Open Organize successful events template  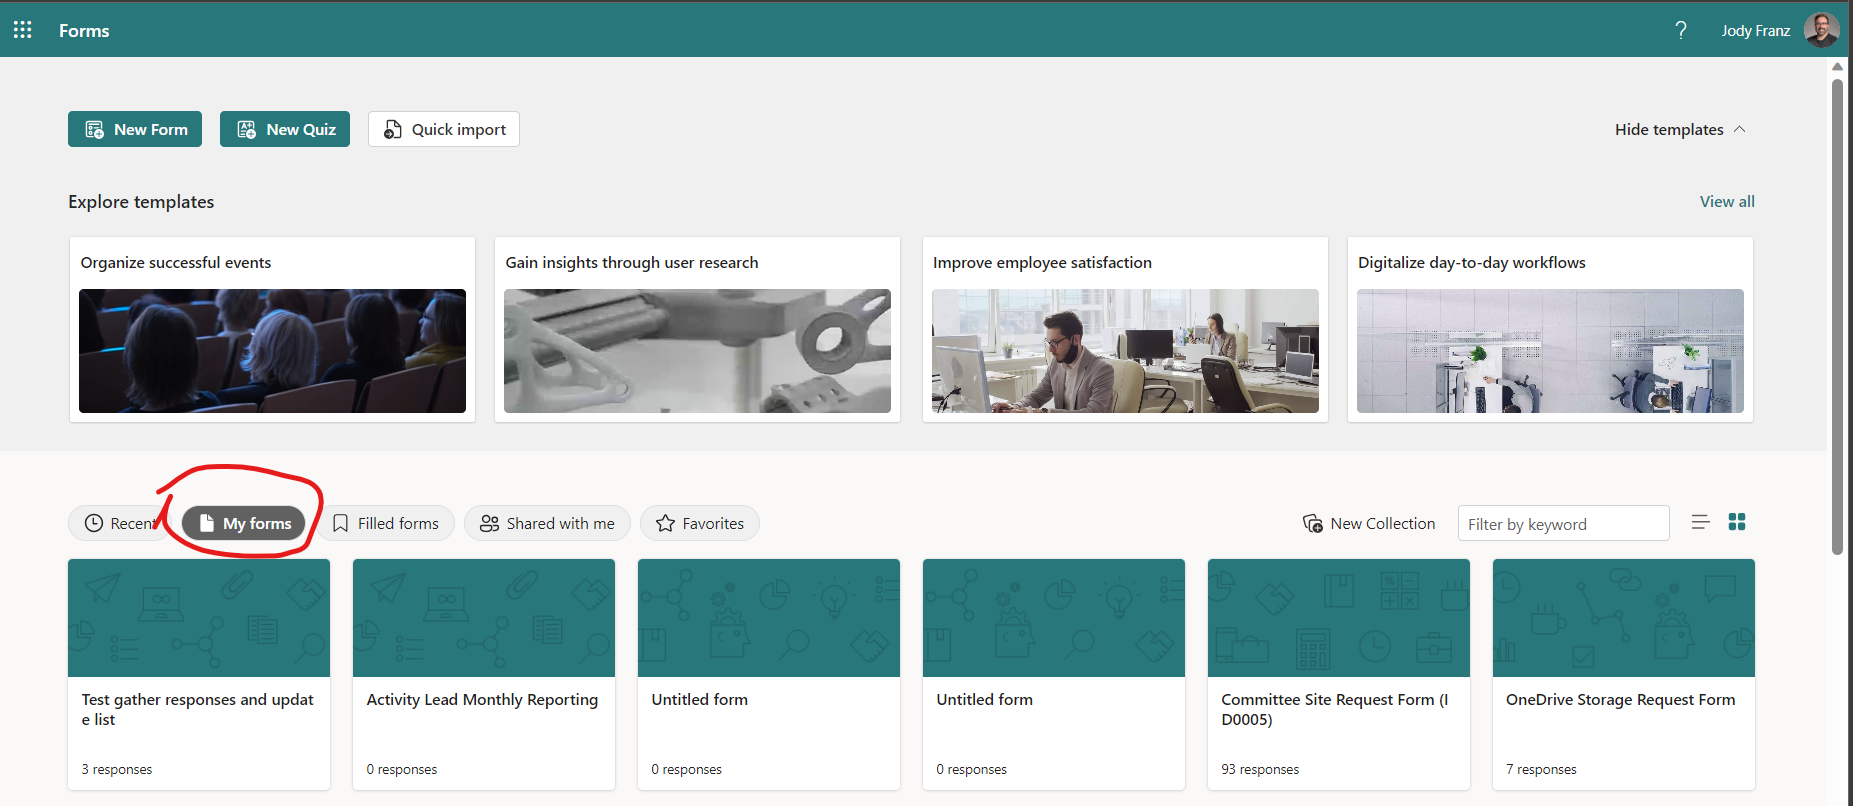(x=272, y=329)
